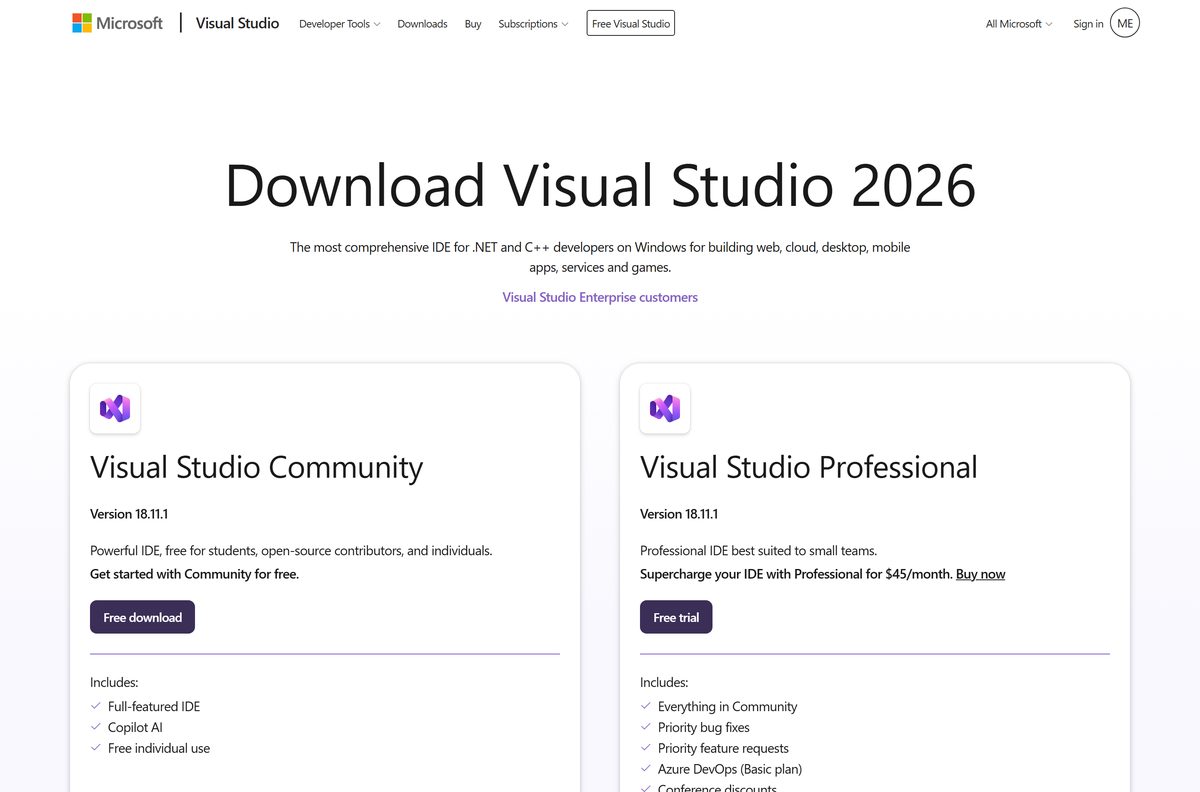This screenshot has width=1200, height=792.
Task: Click the Azure DevOps (Basic plan) item
Action: (730, 769)
